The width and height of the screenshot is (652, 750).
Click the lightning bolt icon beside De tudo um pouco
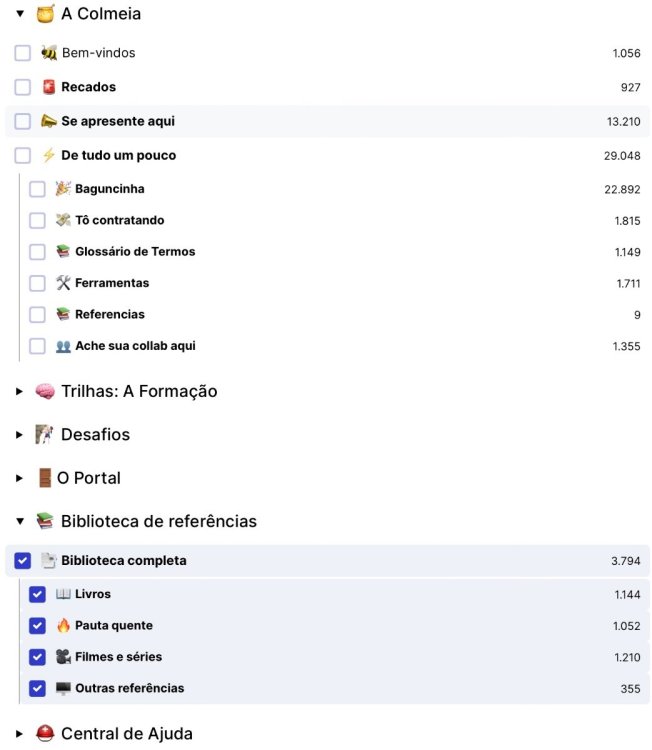pos(49,156)
